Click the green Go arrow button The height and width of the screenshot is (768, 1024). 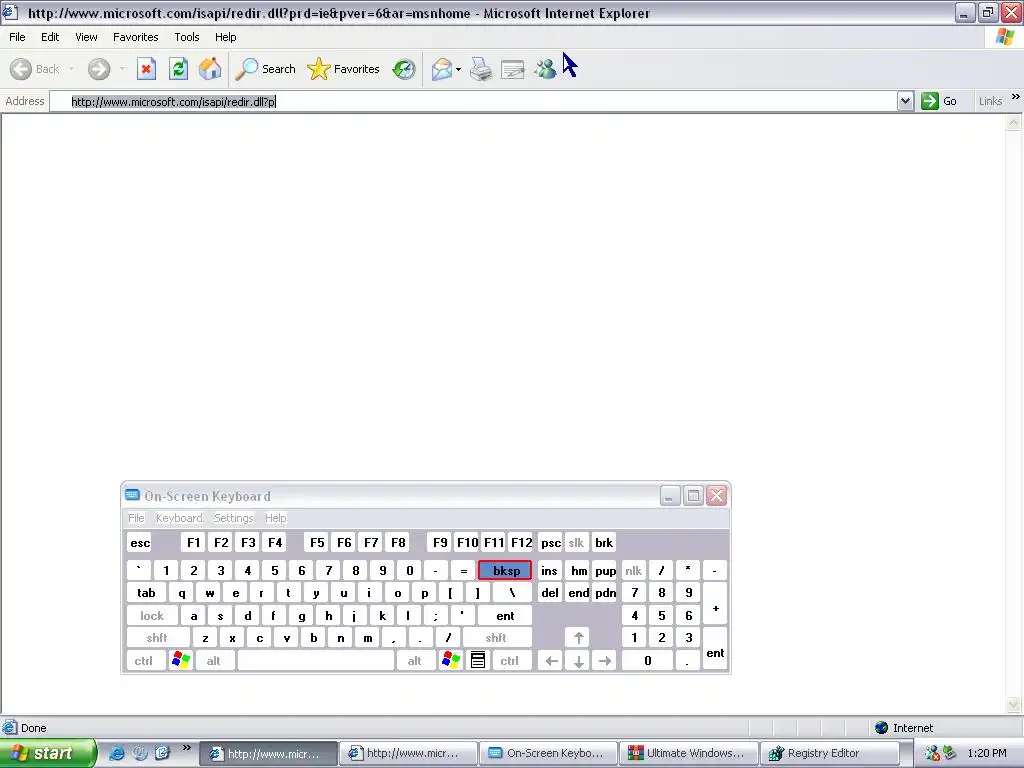tap(929, 101)
